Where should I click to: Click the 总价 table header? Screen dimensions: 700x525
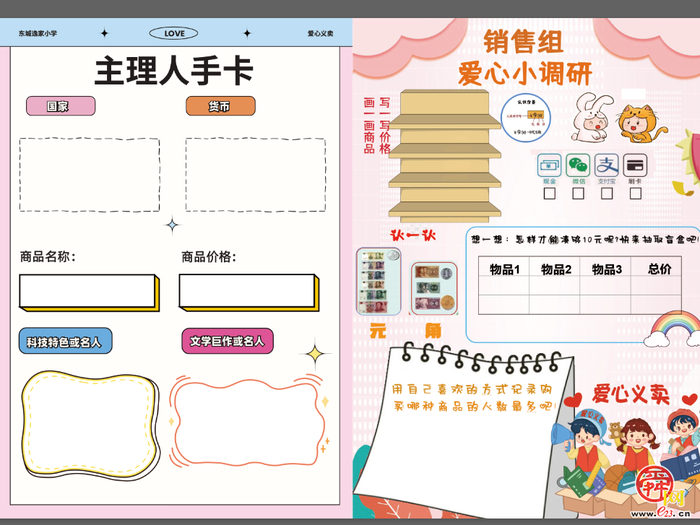point(659,270)
